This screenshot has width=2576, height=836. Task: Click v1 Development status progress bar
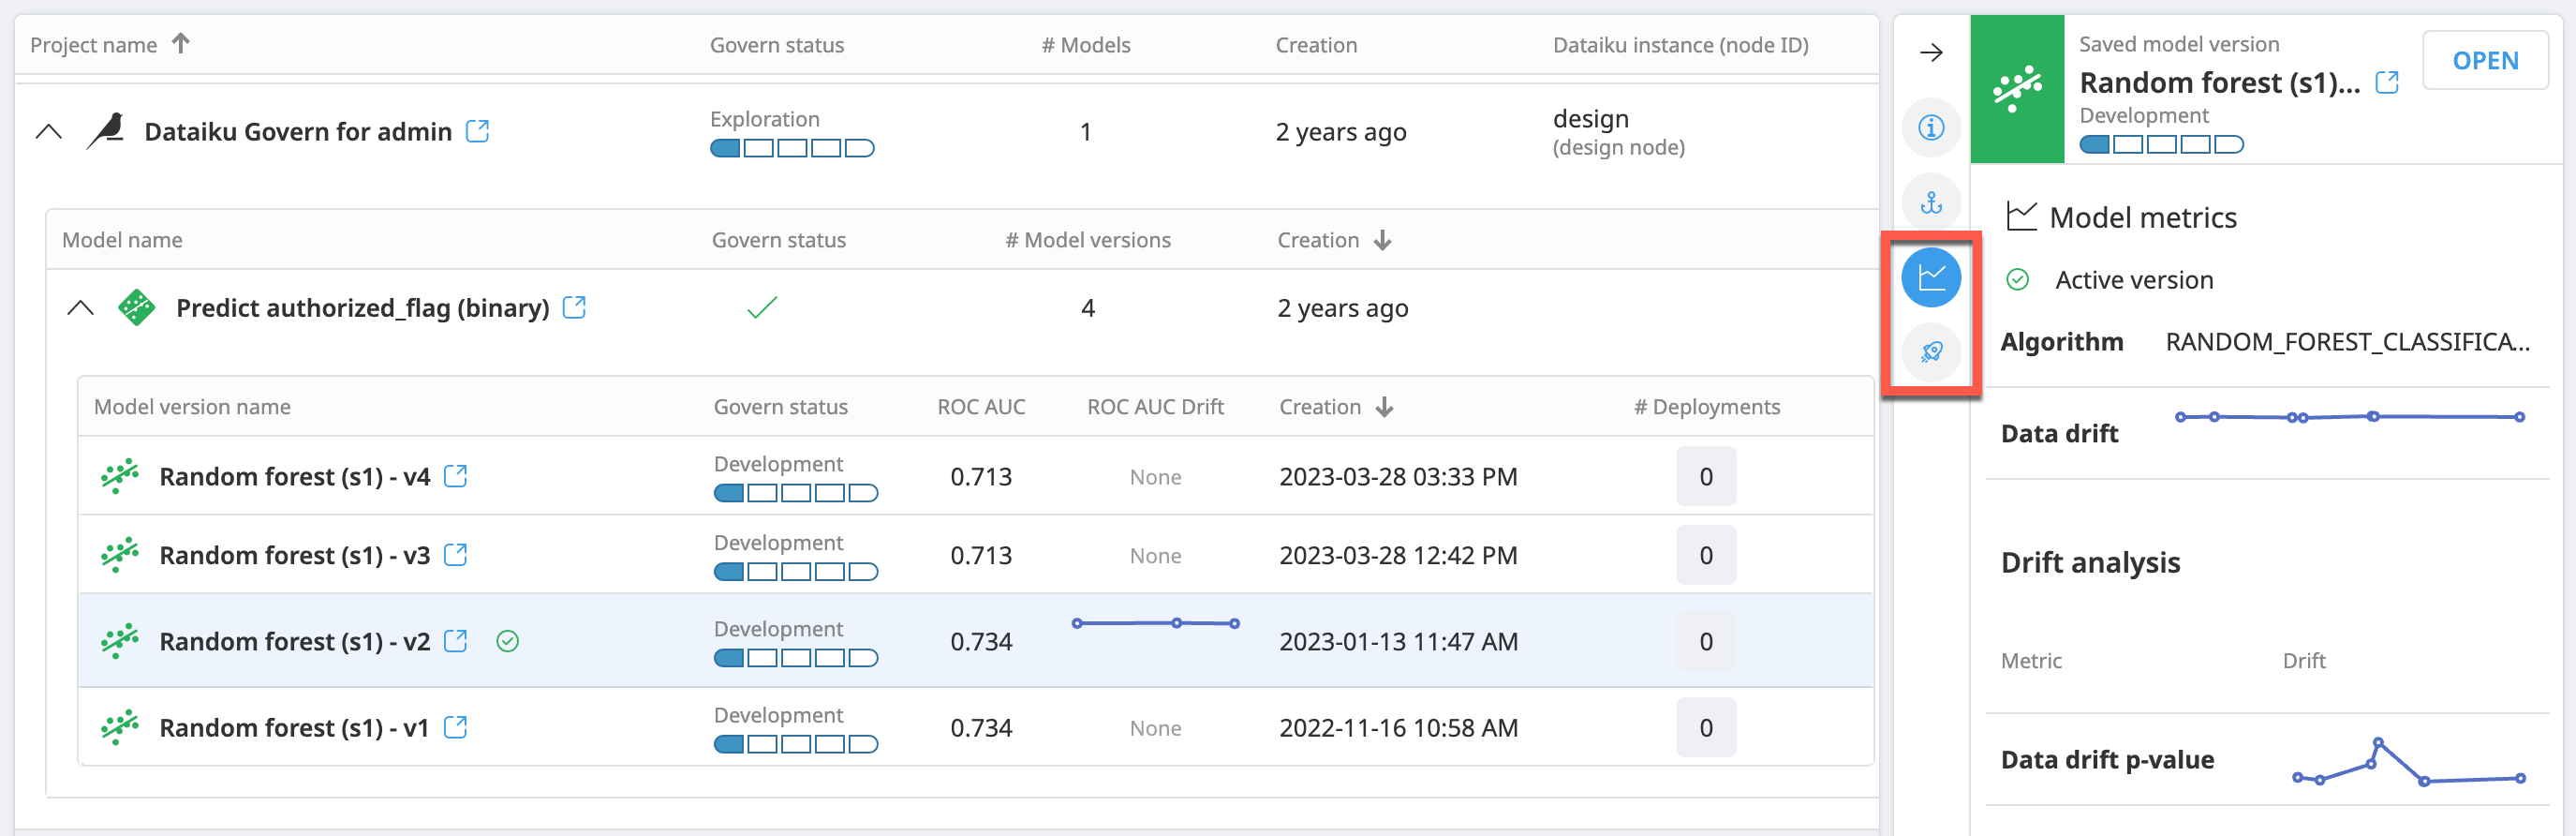tap(796, 744)
